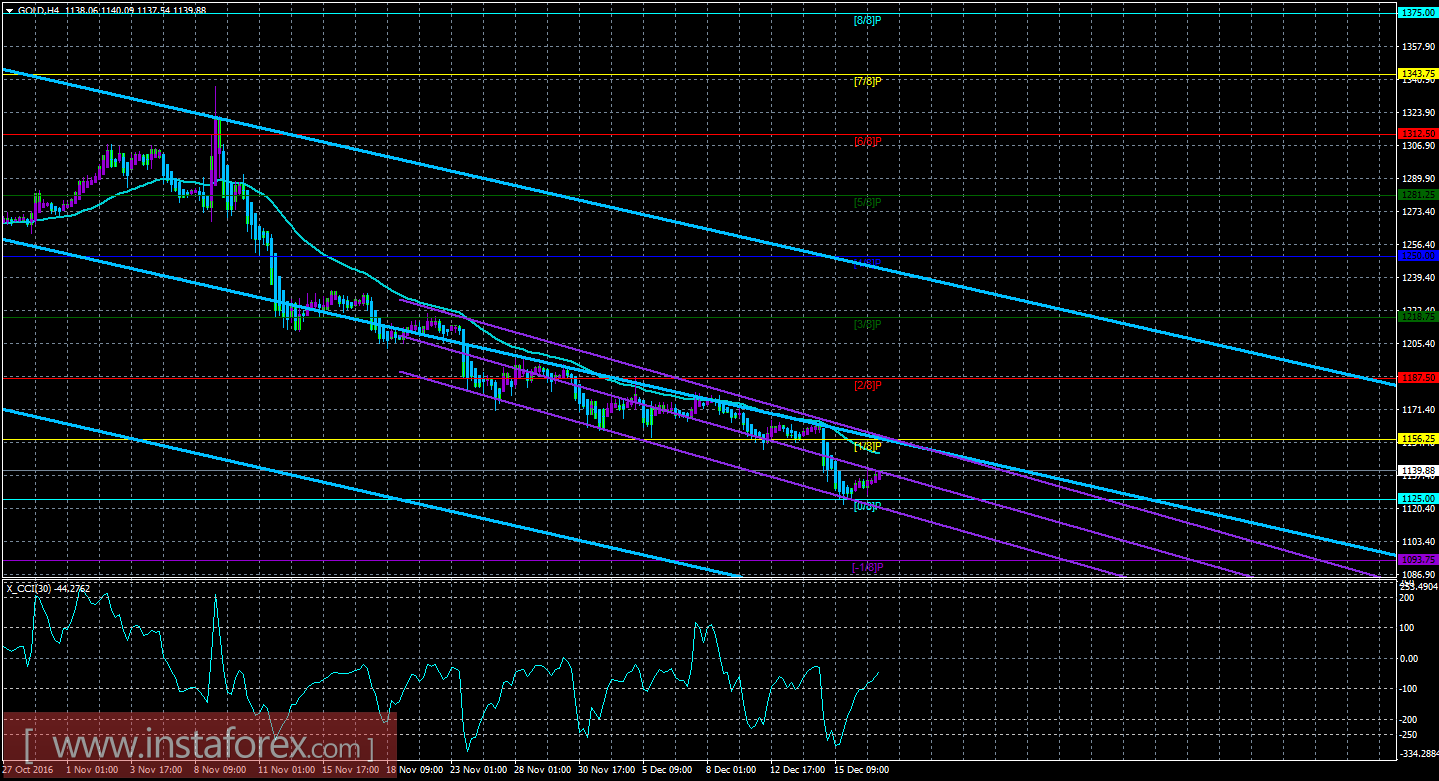Select the cyan 1125.00 price tag
The width and height of the screenshot is (1439, 781).
click(x=1418, y=499)
